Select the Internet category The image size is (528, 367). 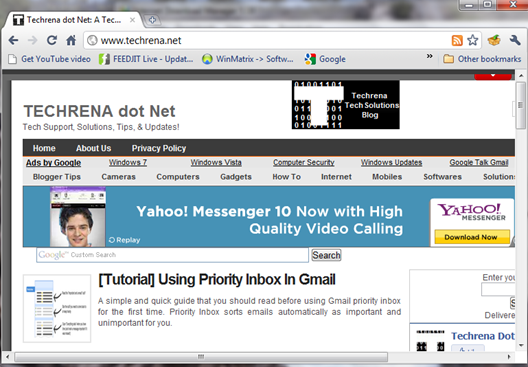pos(336,177)
